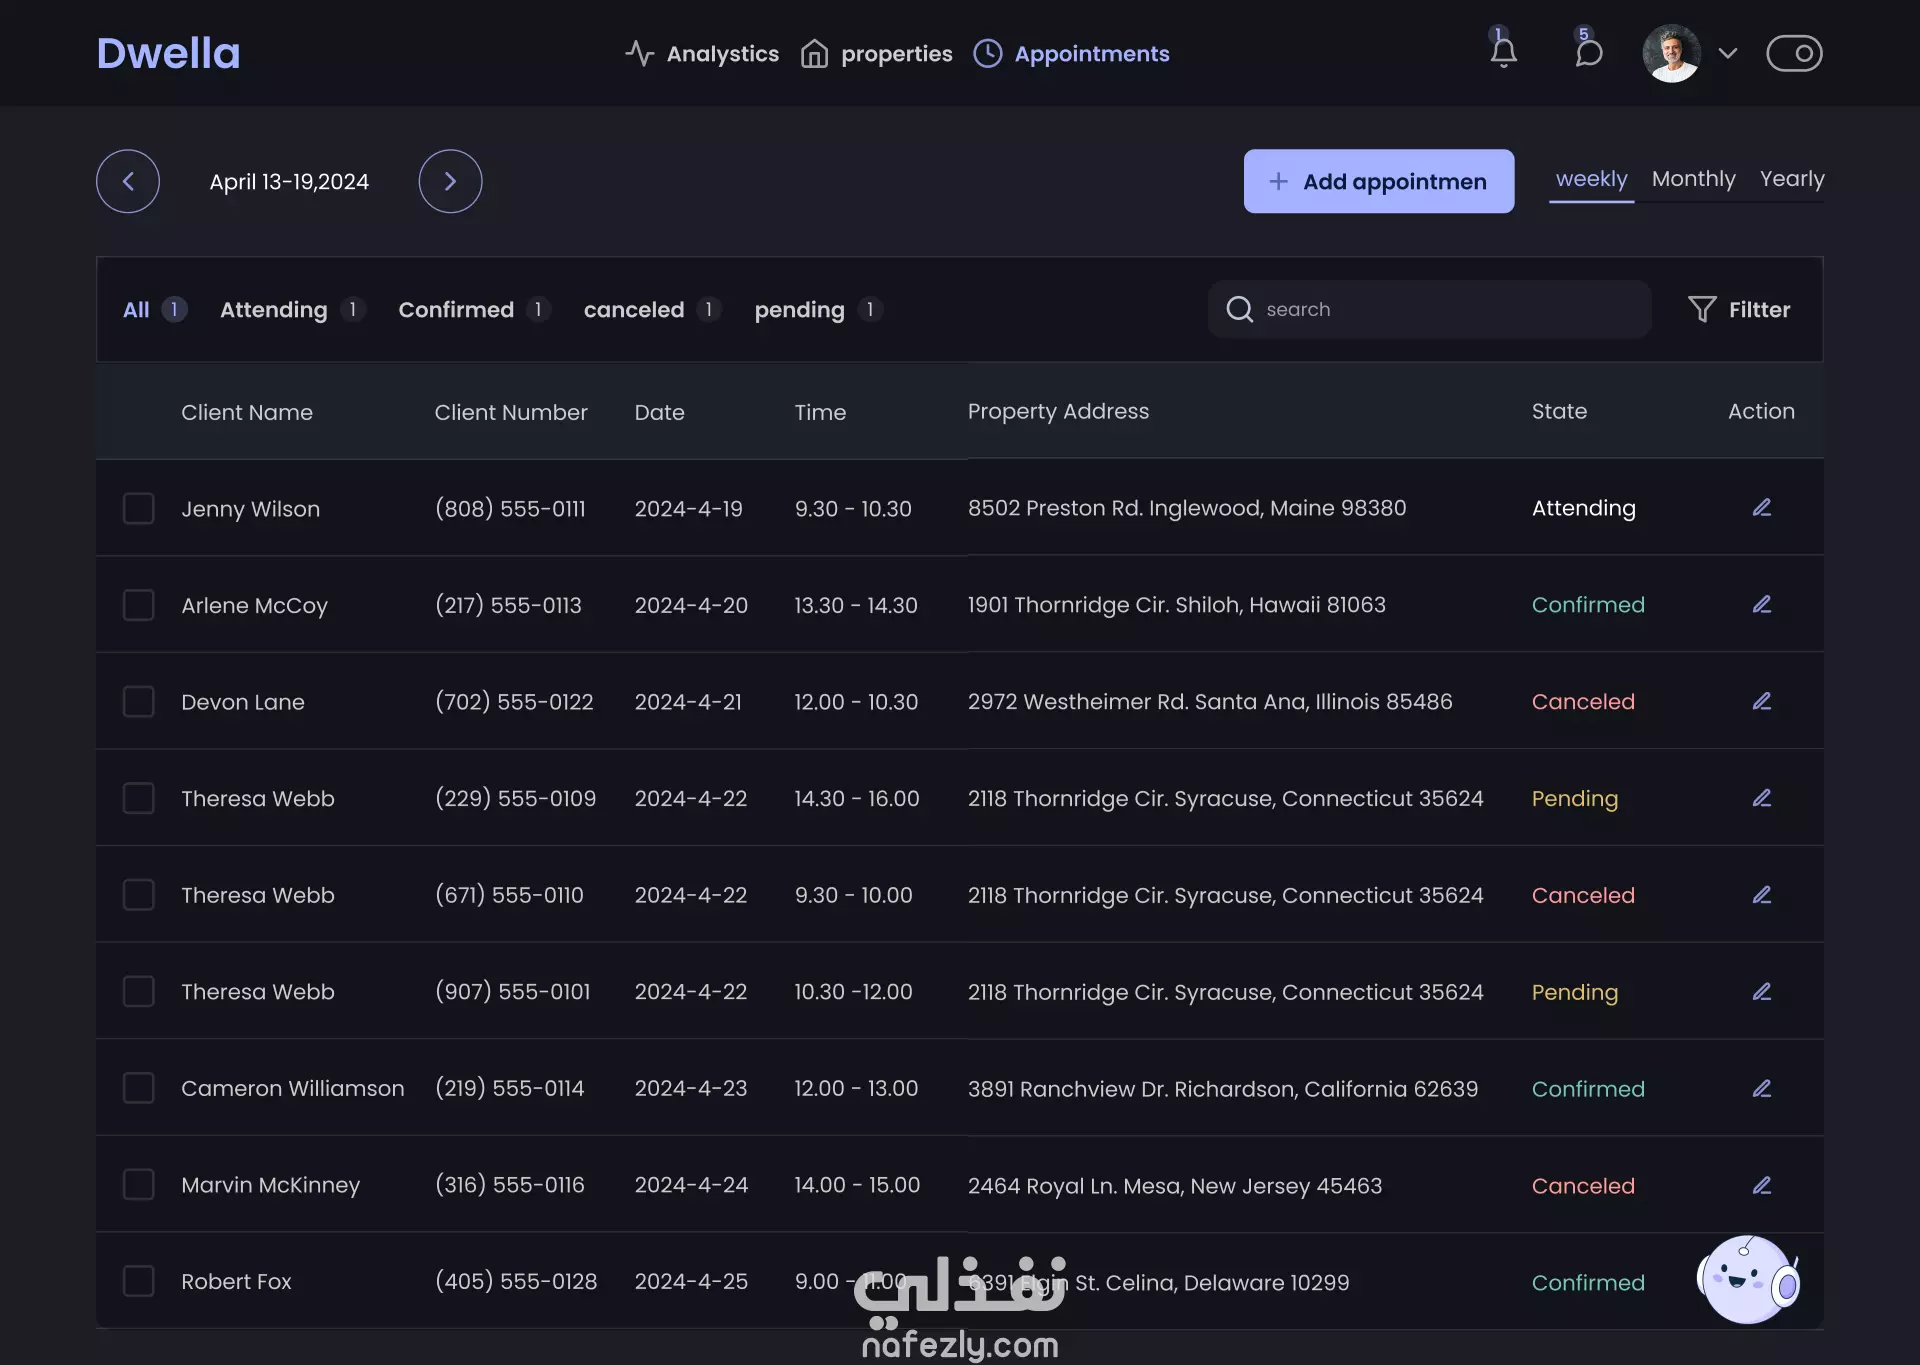Toggle the theme switch in header

(1794, 53)
